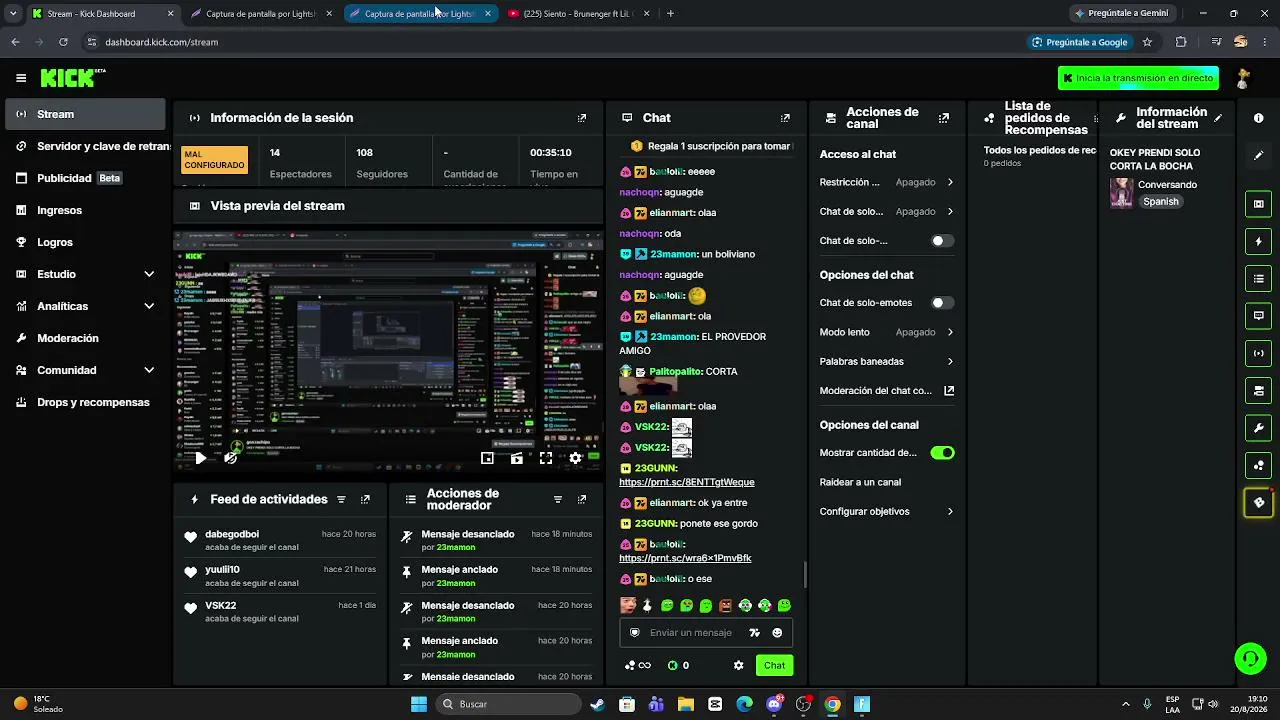
Task: Open the prnt.sc/8ENTTgtWeque link in chat
Action: pyautogui.click(x=687, y=482)
